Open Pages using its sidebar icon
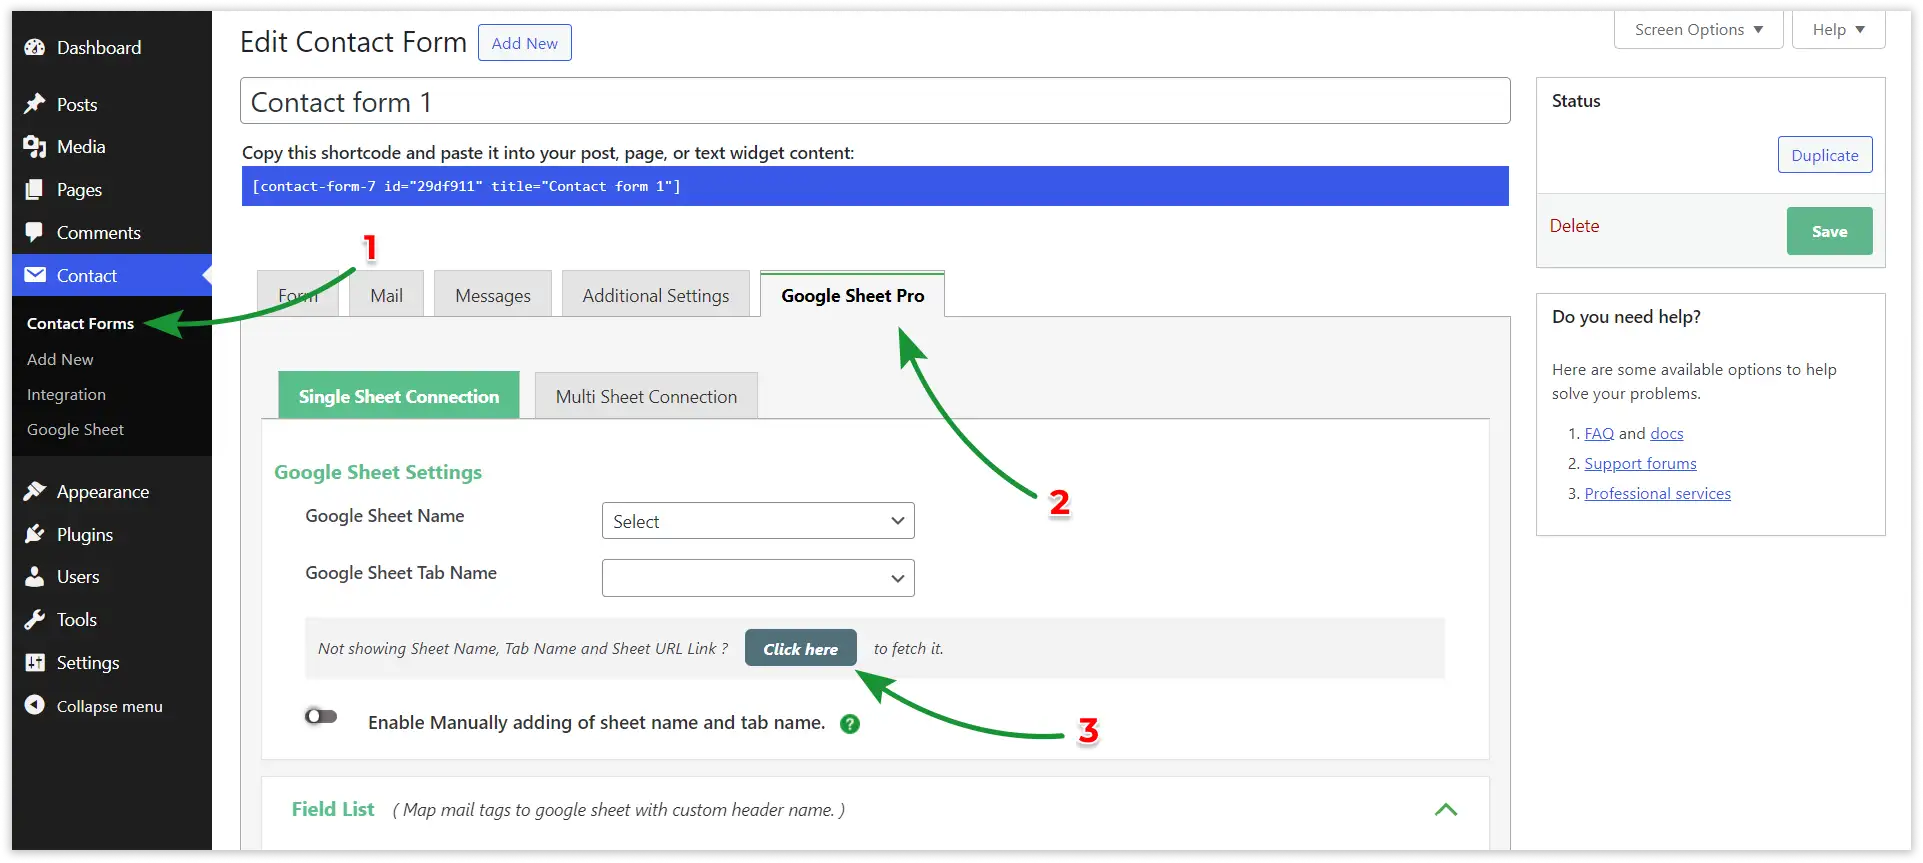 (x=35, y=190)
